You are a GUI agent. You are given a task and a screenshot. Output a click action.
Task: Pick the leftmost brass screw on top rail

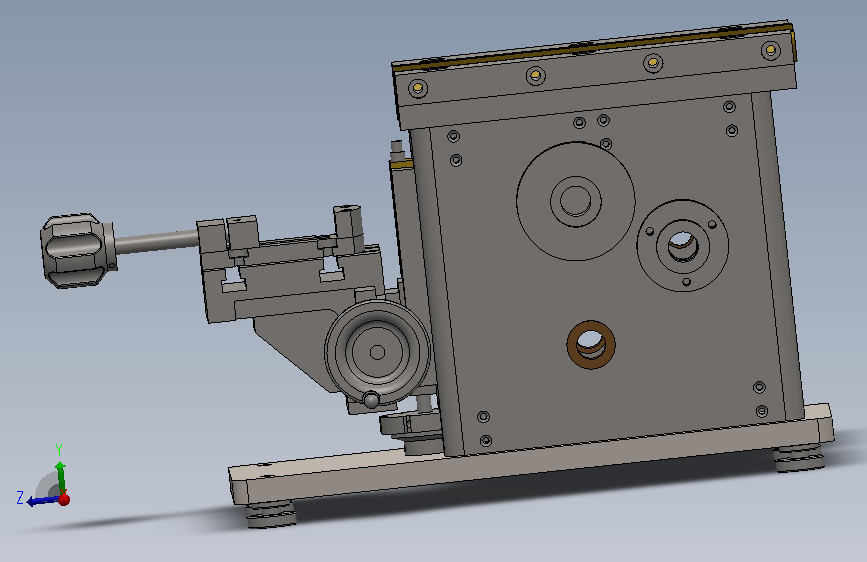(x=417, y=88)
